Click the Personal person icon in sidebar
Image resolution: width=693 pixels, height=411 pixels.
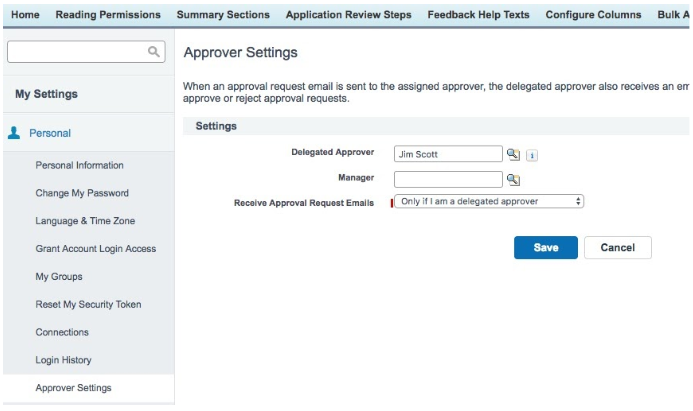(x=14, y=133)
